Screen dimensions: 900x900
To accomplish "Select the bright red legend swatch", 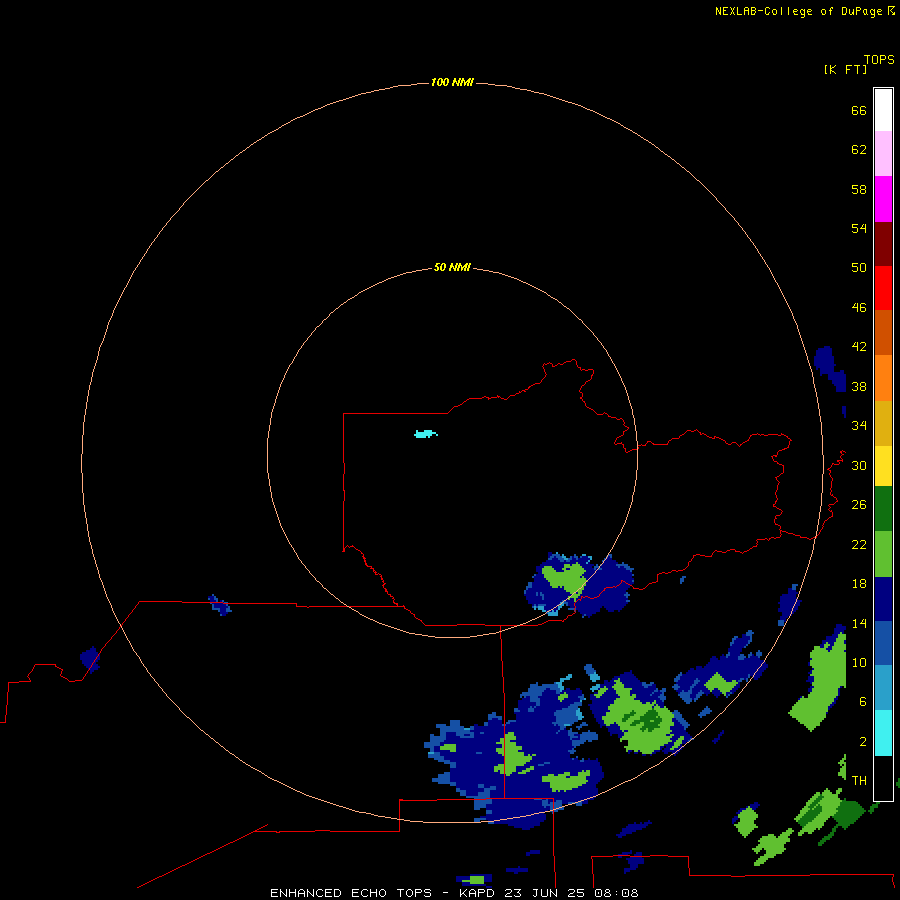I will 883,288.
